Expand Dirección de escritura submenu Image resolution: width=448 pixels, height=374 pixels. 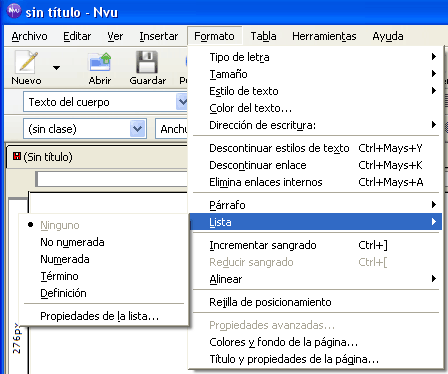point(315,125)
